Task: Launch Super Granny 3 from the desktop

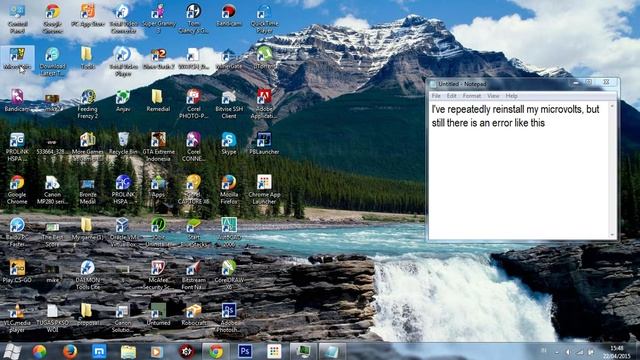Action: tap(158, 18)
